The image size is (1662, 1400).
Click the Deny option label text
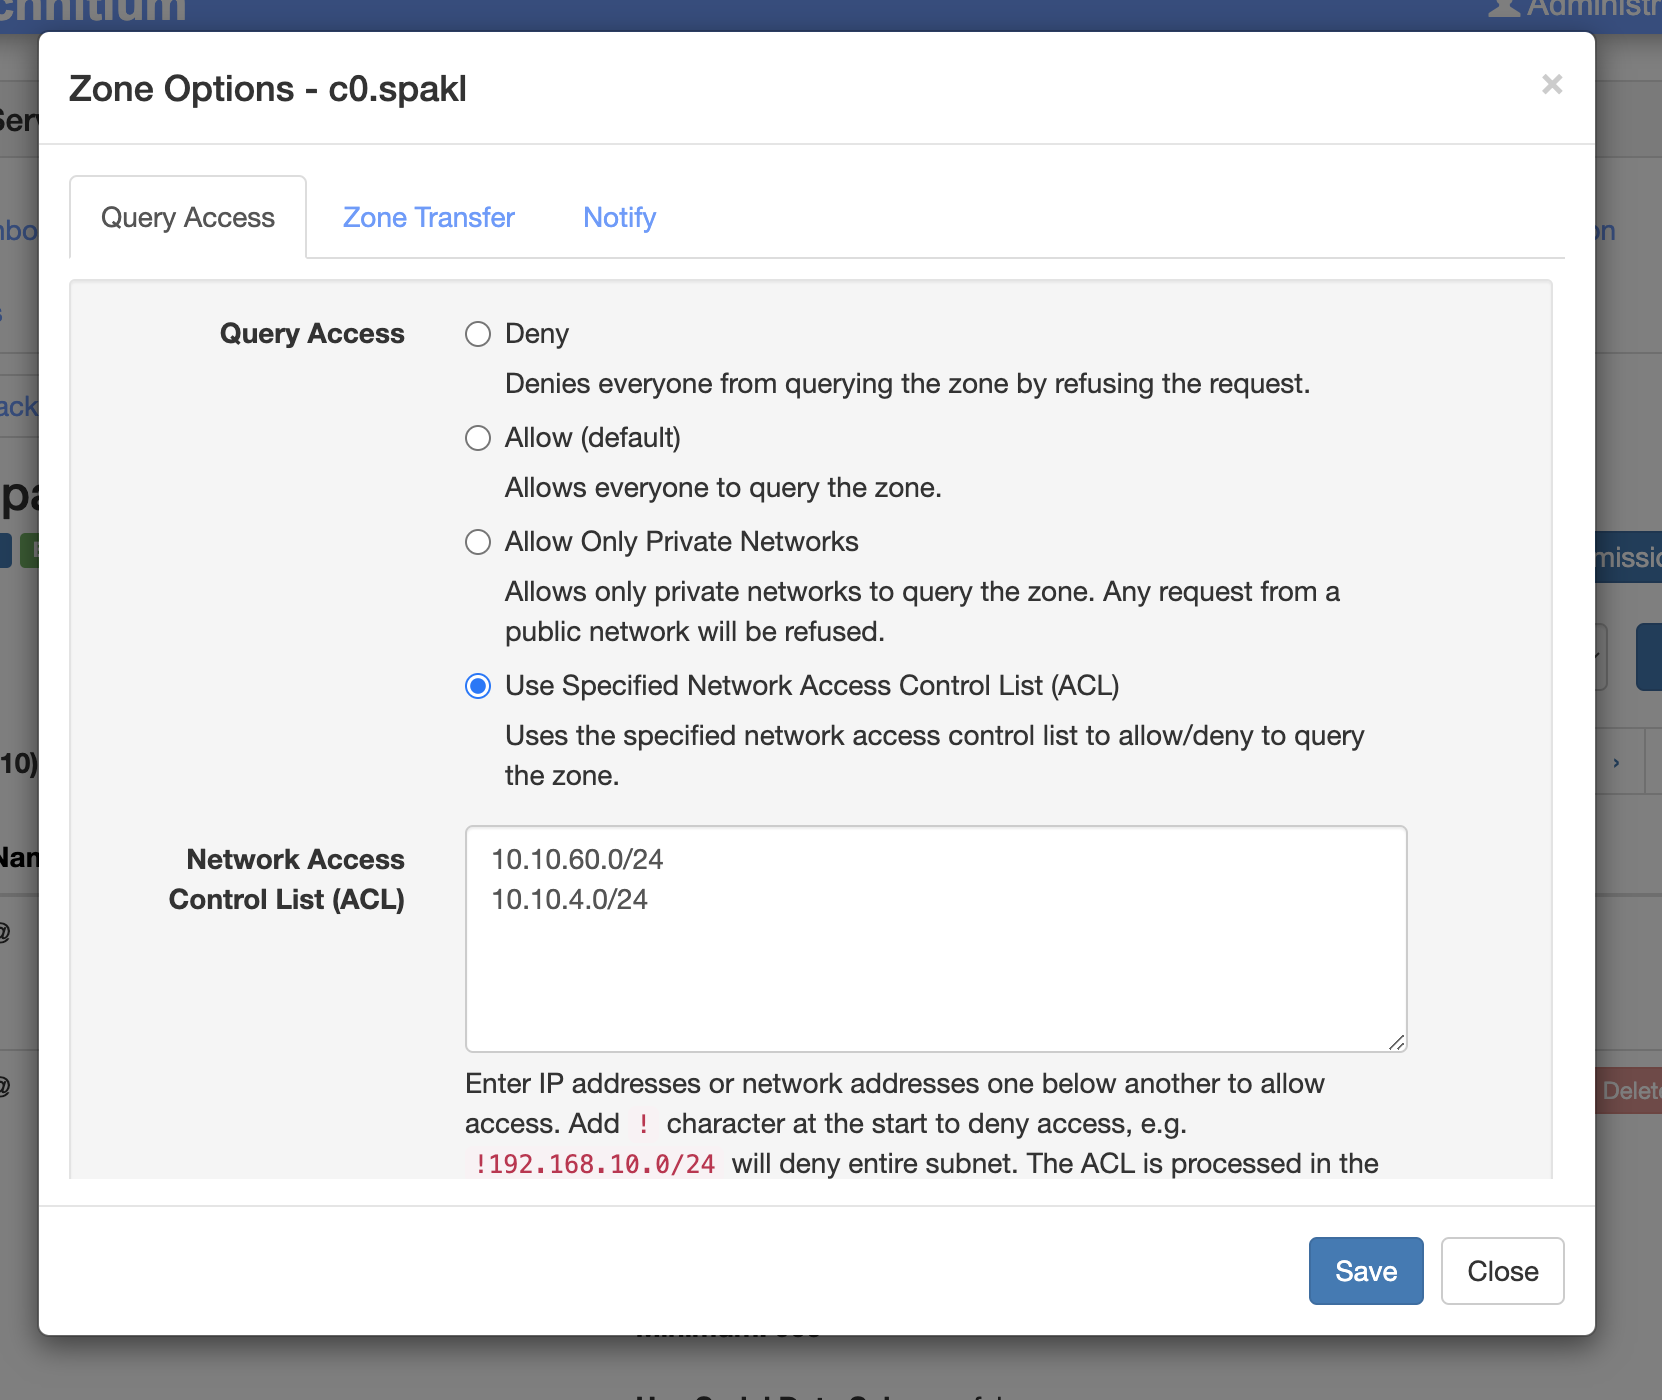coord(537,334)
